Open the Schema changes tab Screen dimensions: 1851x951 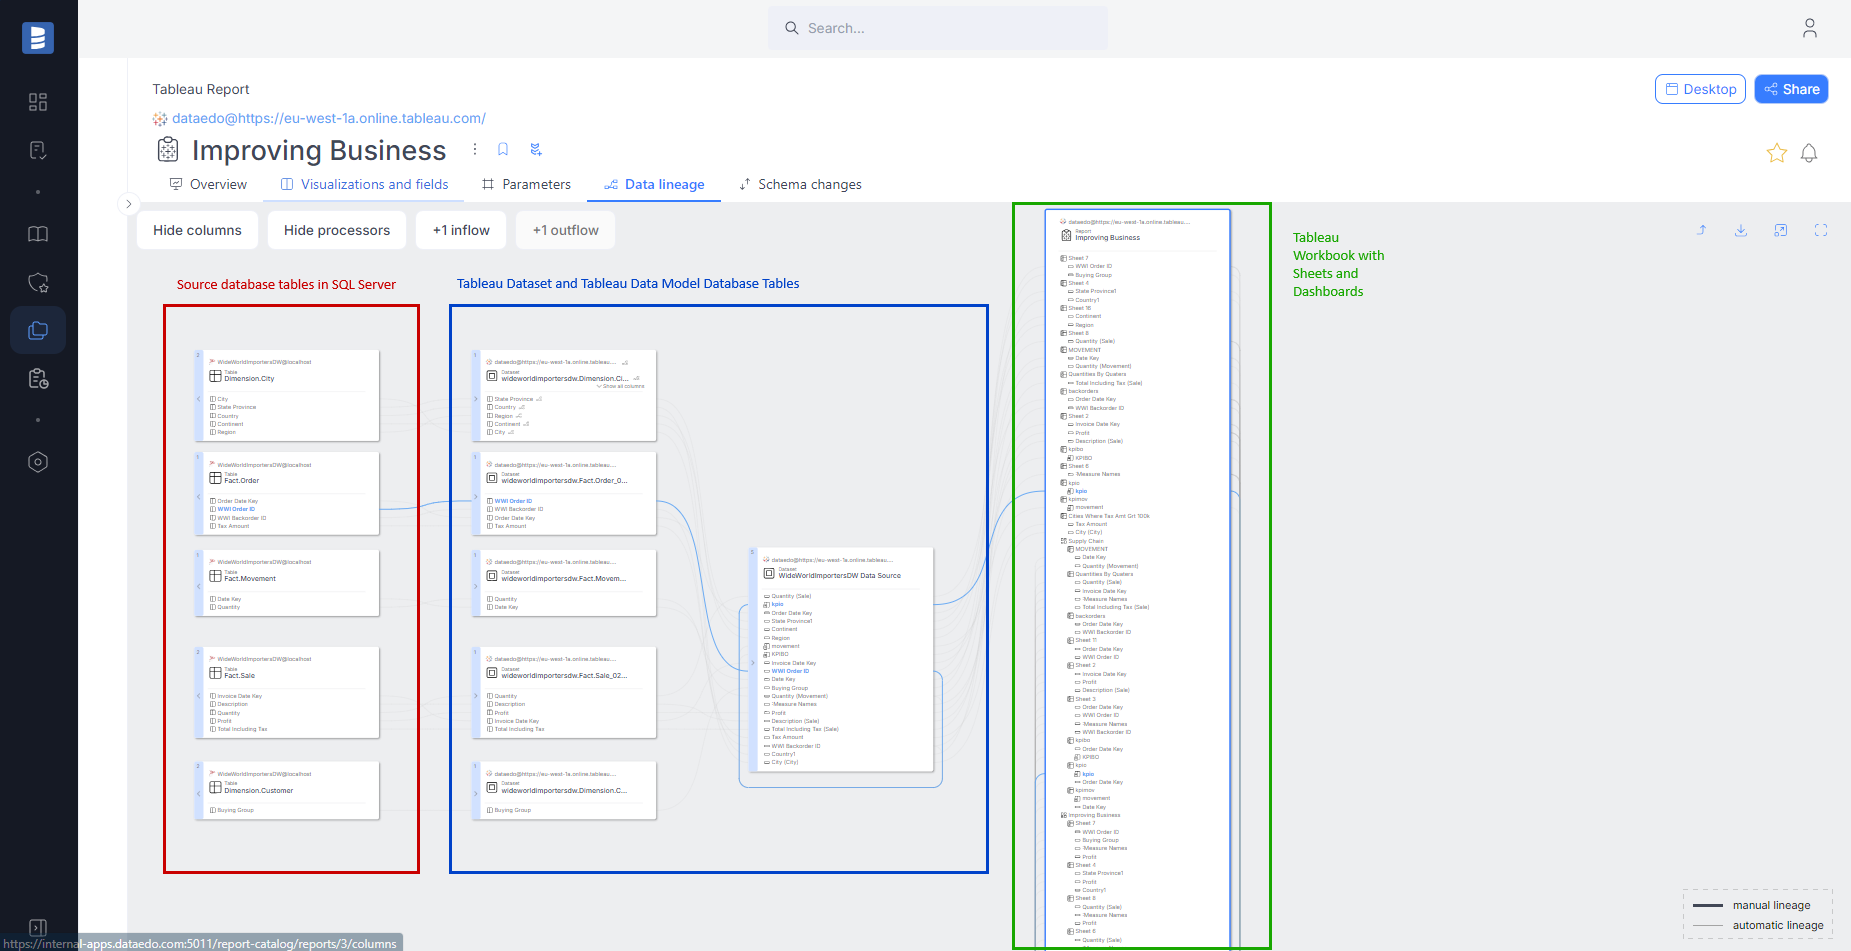pos(799,184)
